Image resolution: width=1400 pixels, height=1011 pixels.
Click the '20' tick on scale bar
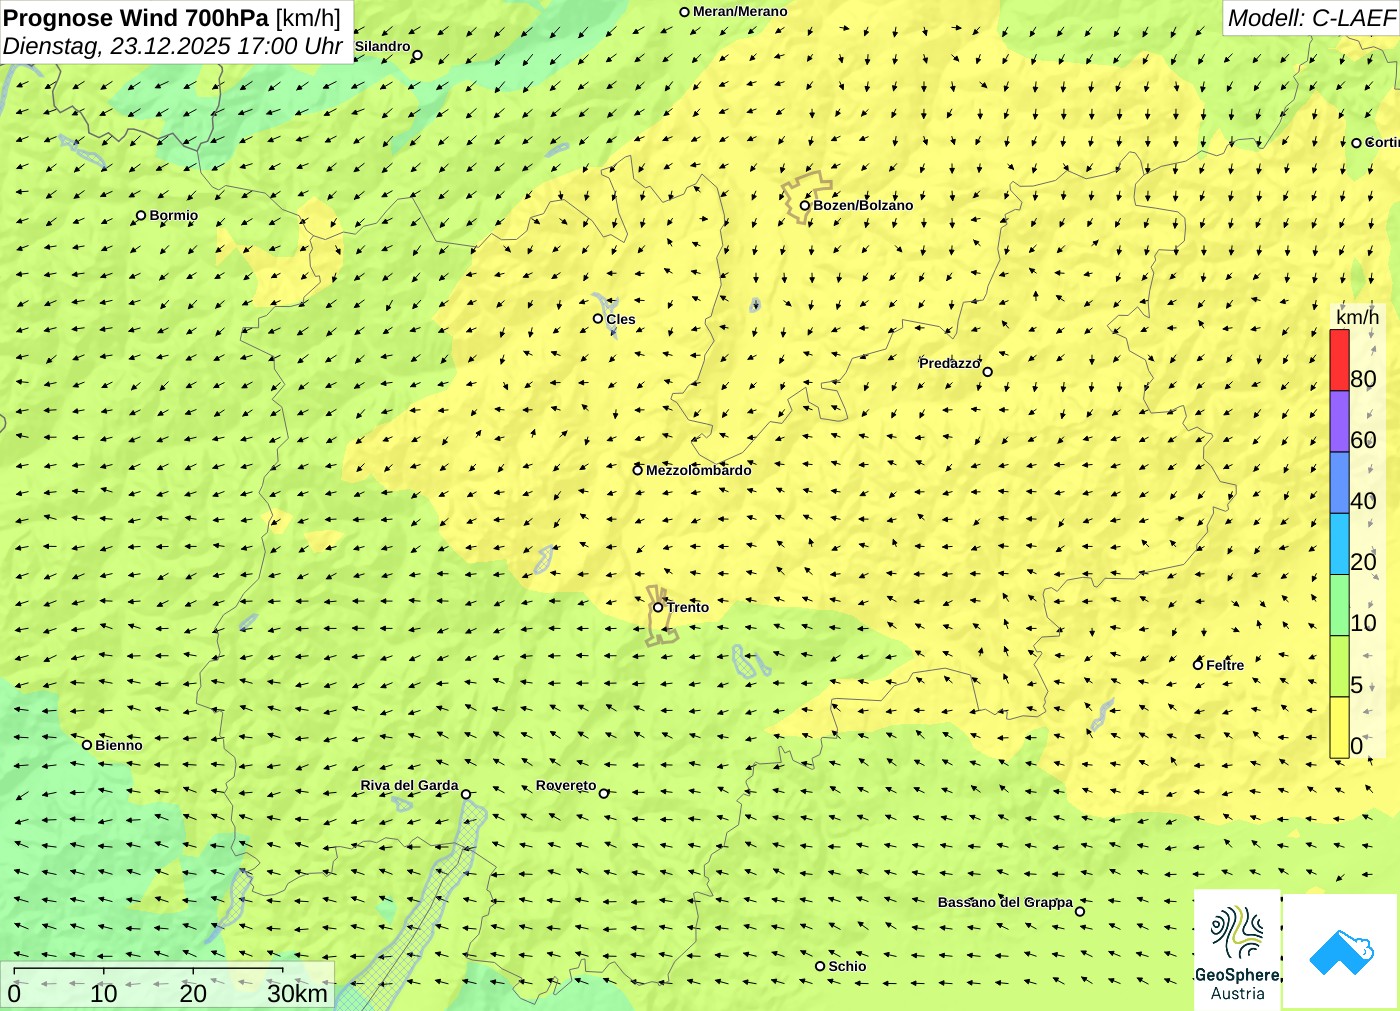pos(193,993)
